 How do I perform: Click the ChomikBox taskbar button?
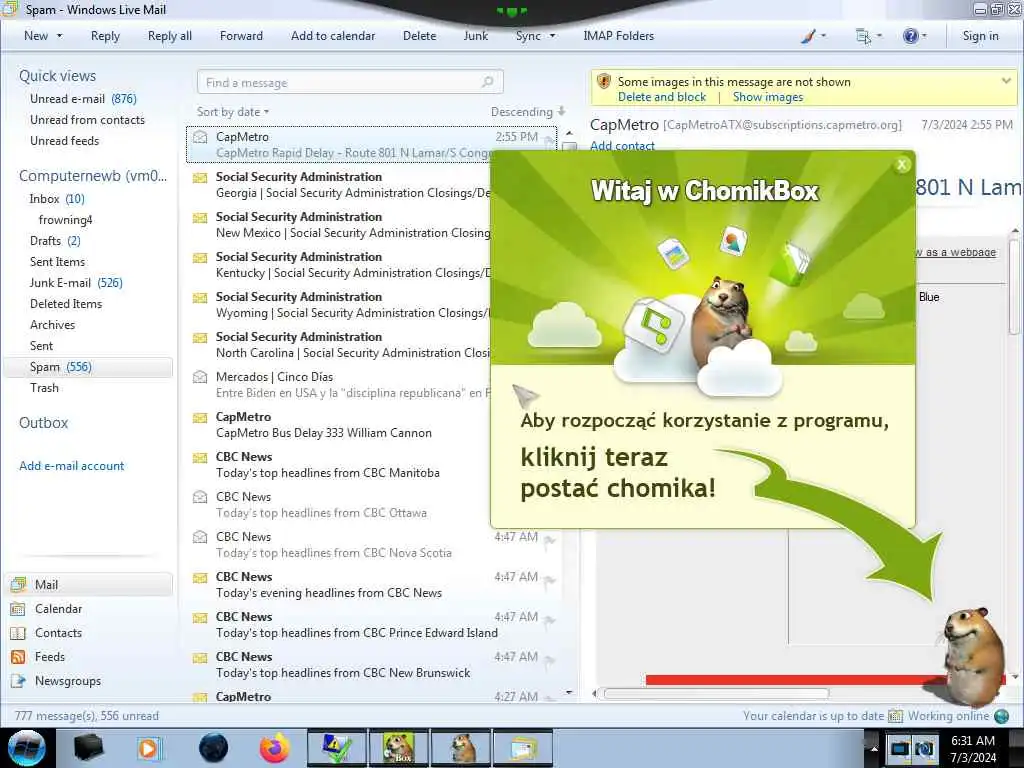[x=398, y=748]
